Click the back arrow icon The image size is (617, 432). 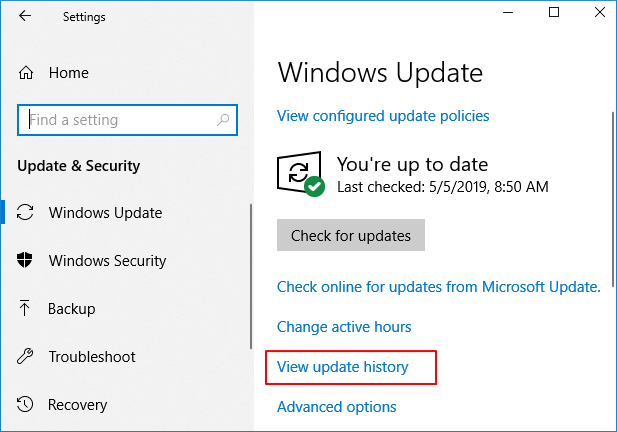26,17
